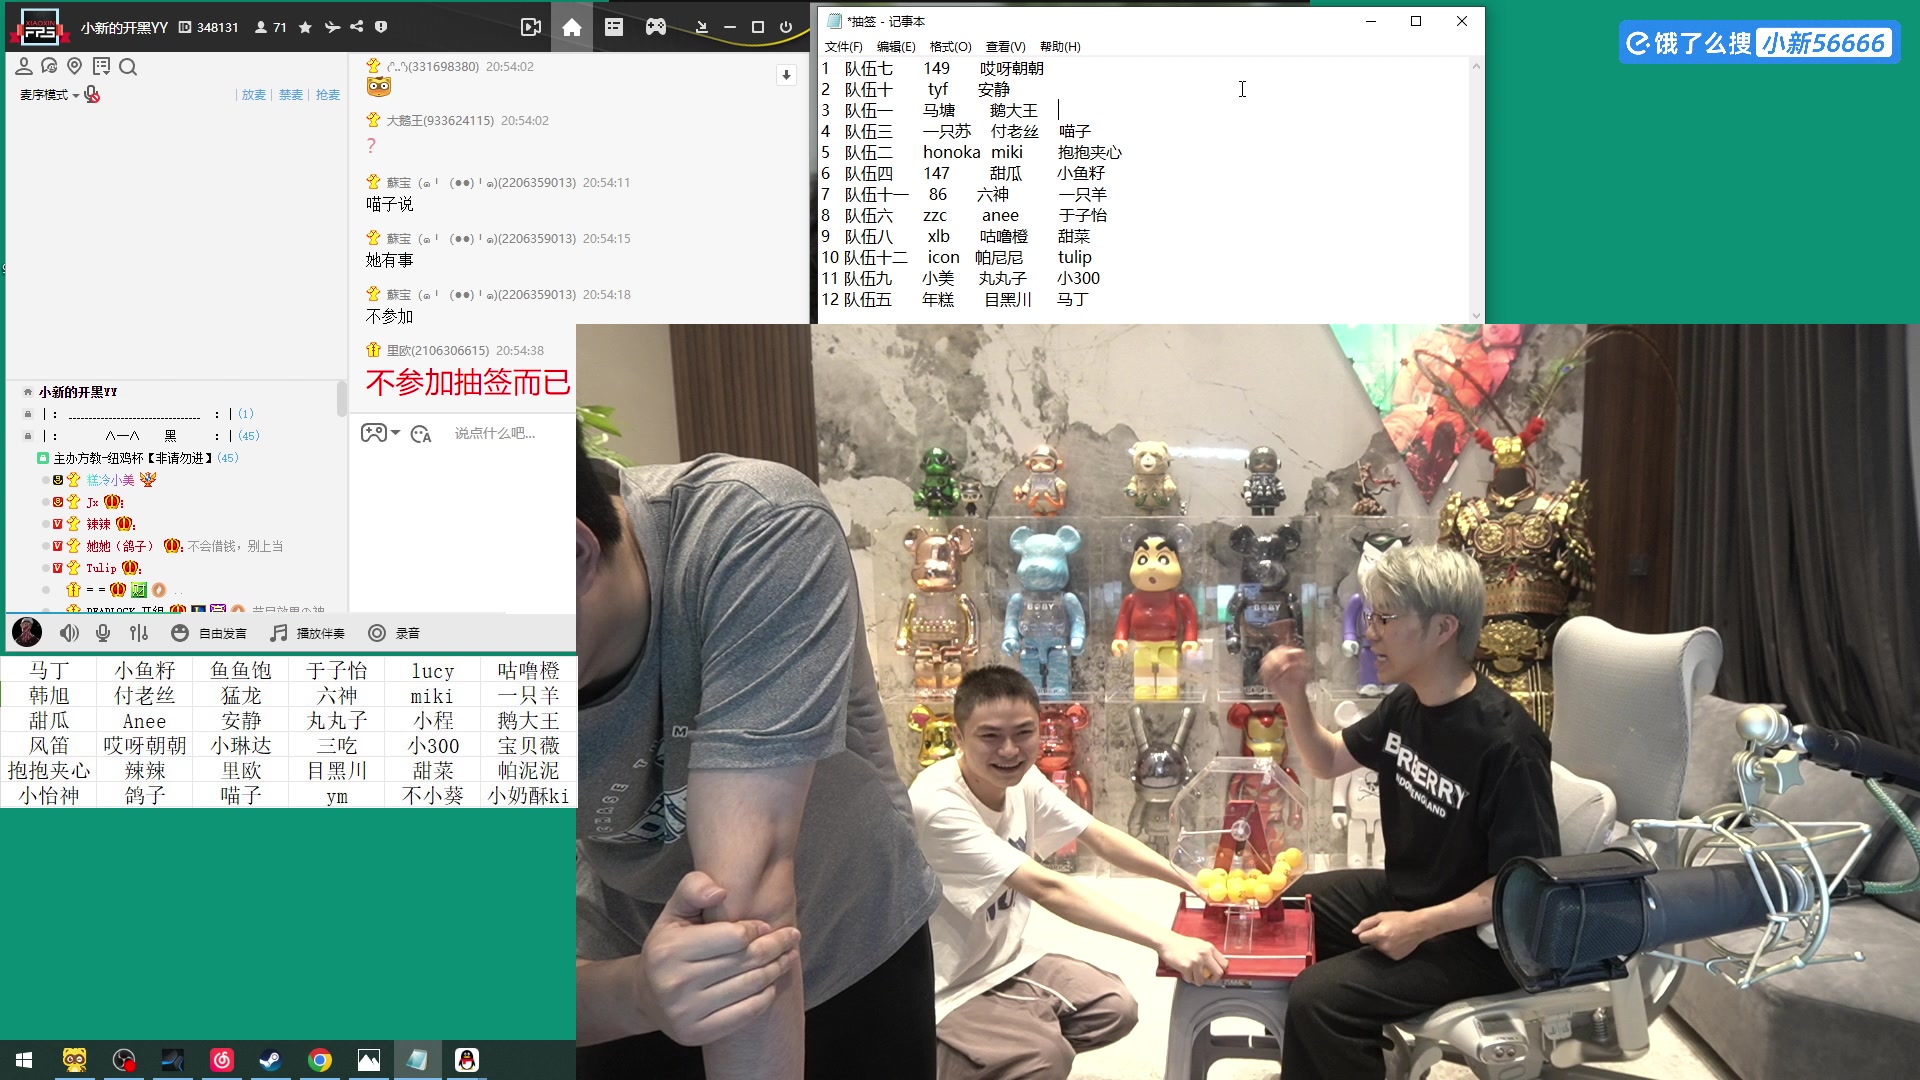Open the 查看(V) menu in Notepad

tap(1005, 46)
